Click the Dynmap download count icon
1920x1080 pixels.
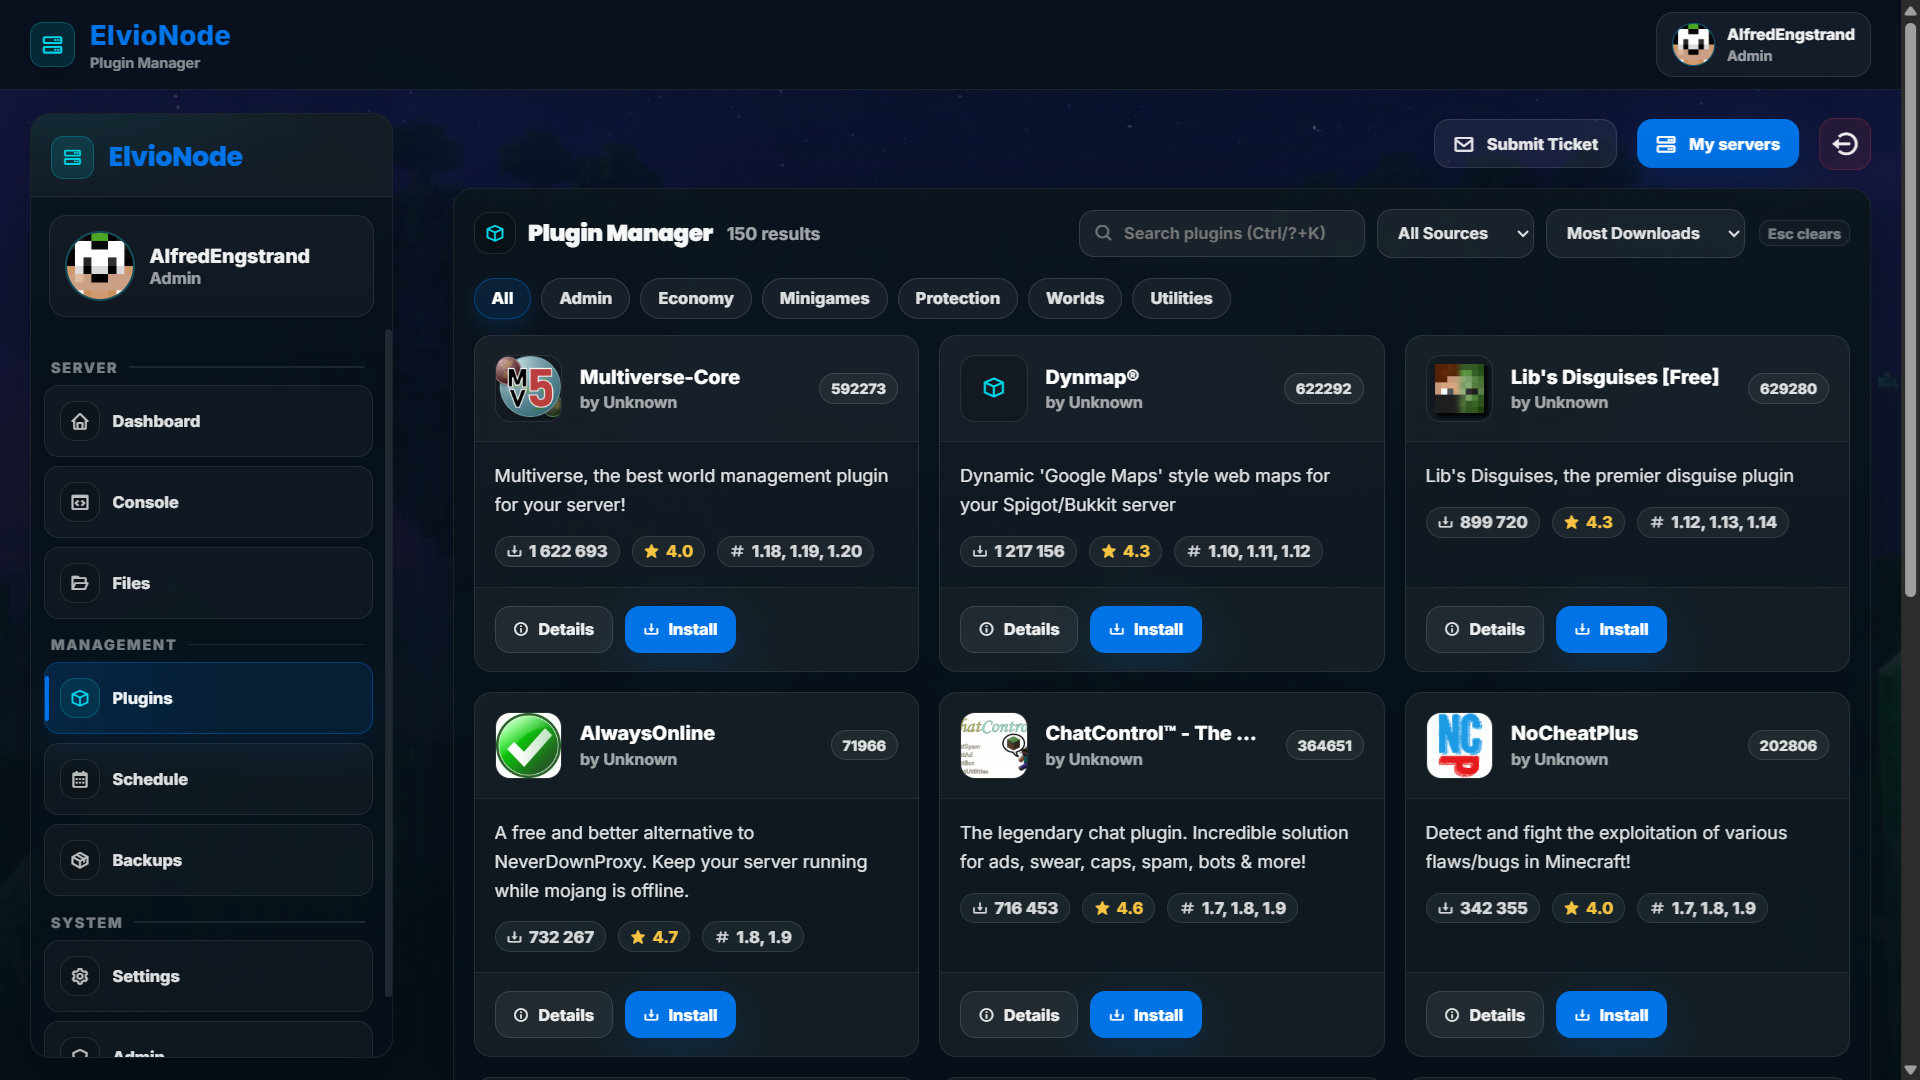980,551
